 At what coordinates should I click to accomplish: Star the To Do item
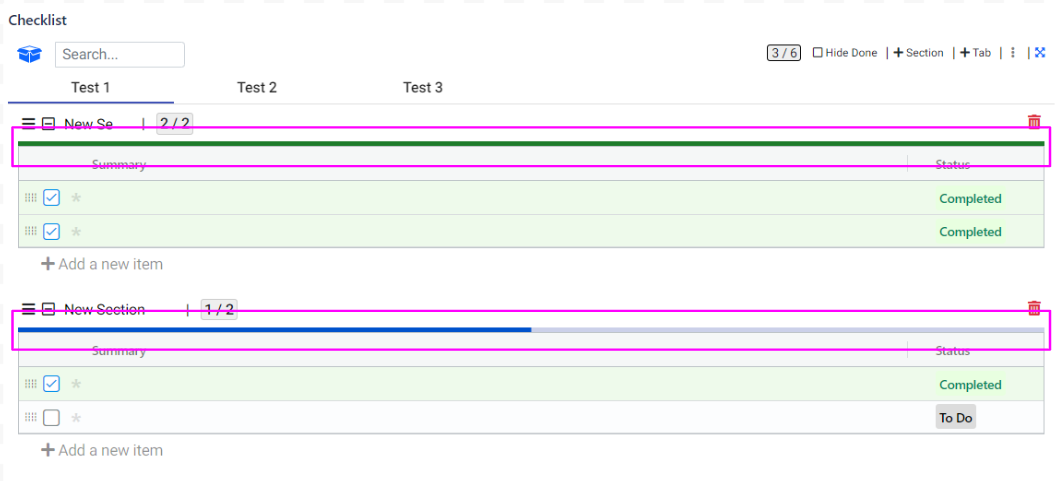[76, 418]
